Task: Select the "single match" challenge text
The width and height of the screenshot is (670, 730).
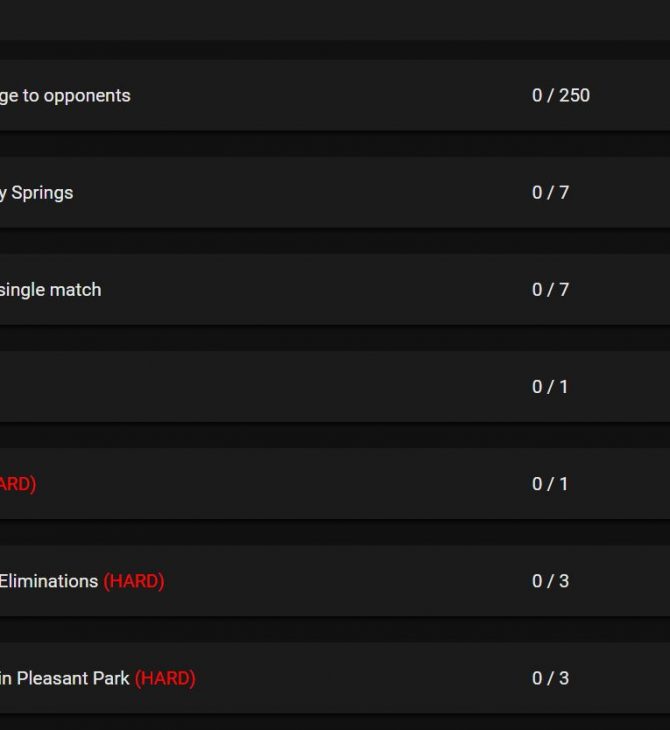Action: coord(50,290)
